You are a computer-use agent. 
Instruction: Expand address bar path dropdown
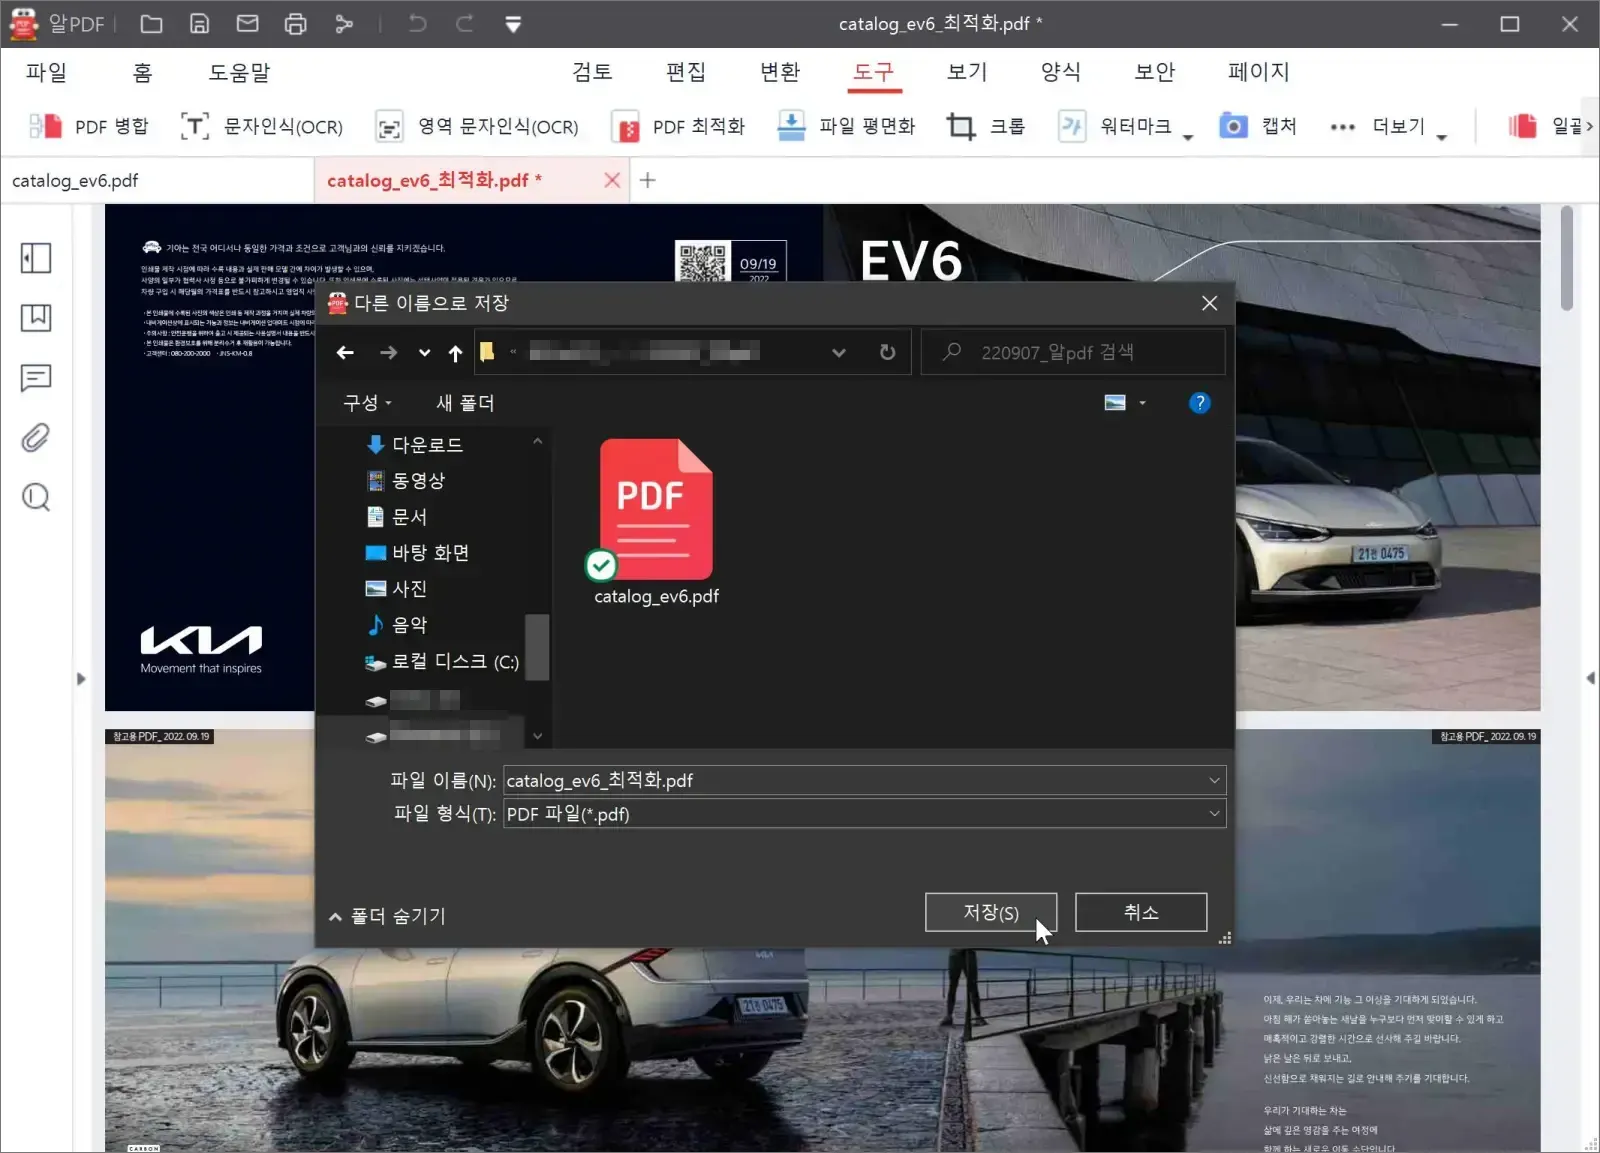pos(839,352)
